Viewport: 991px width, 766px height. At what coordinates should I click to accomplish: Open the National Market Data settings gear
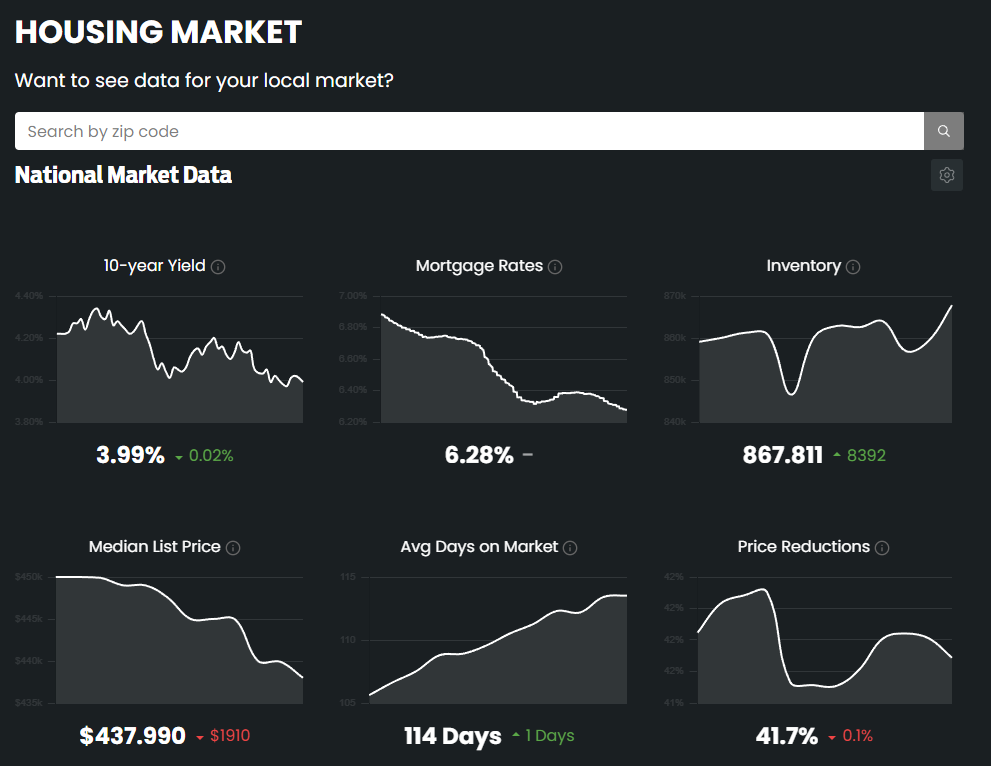946,175
